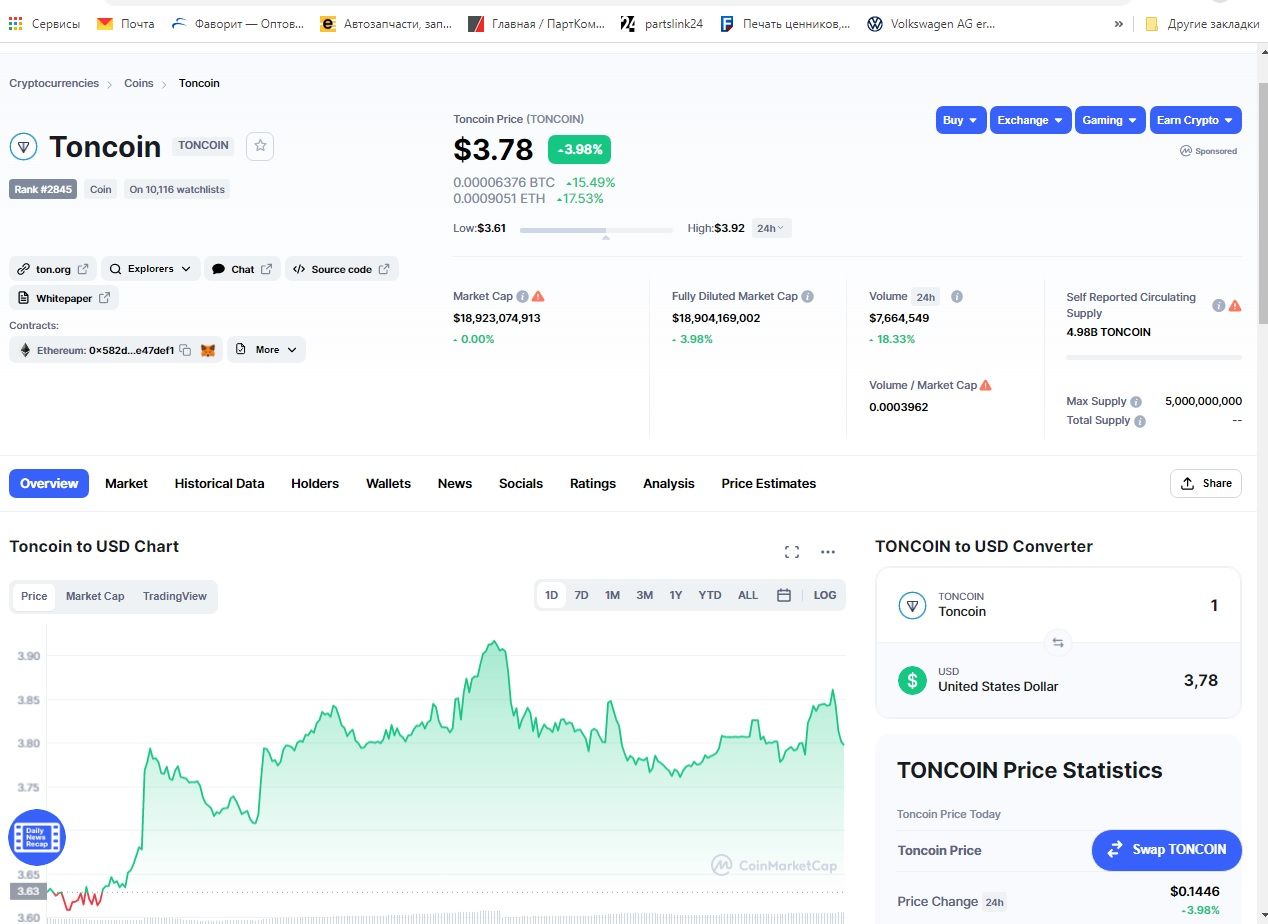
Task: Click the Toncoin logo icon beside title
Action: 23,147
